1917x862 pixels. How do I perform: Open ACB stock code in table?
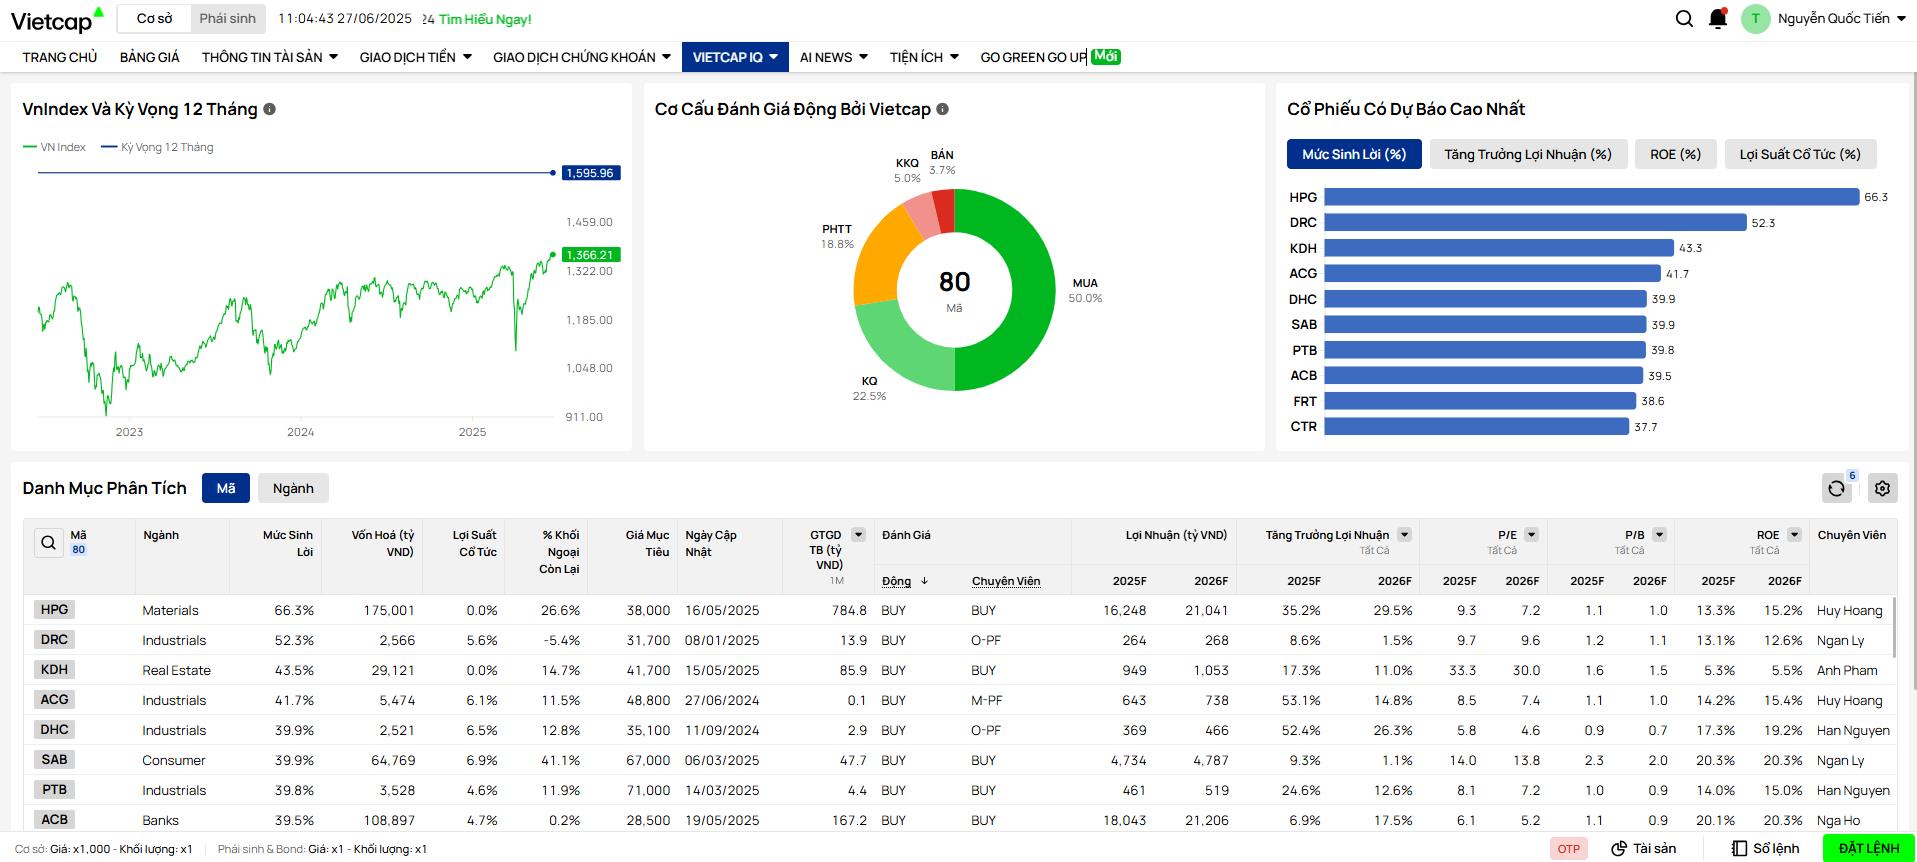coord(54,819)
